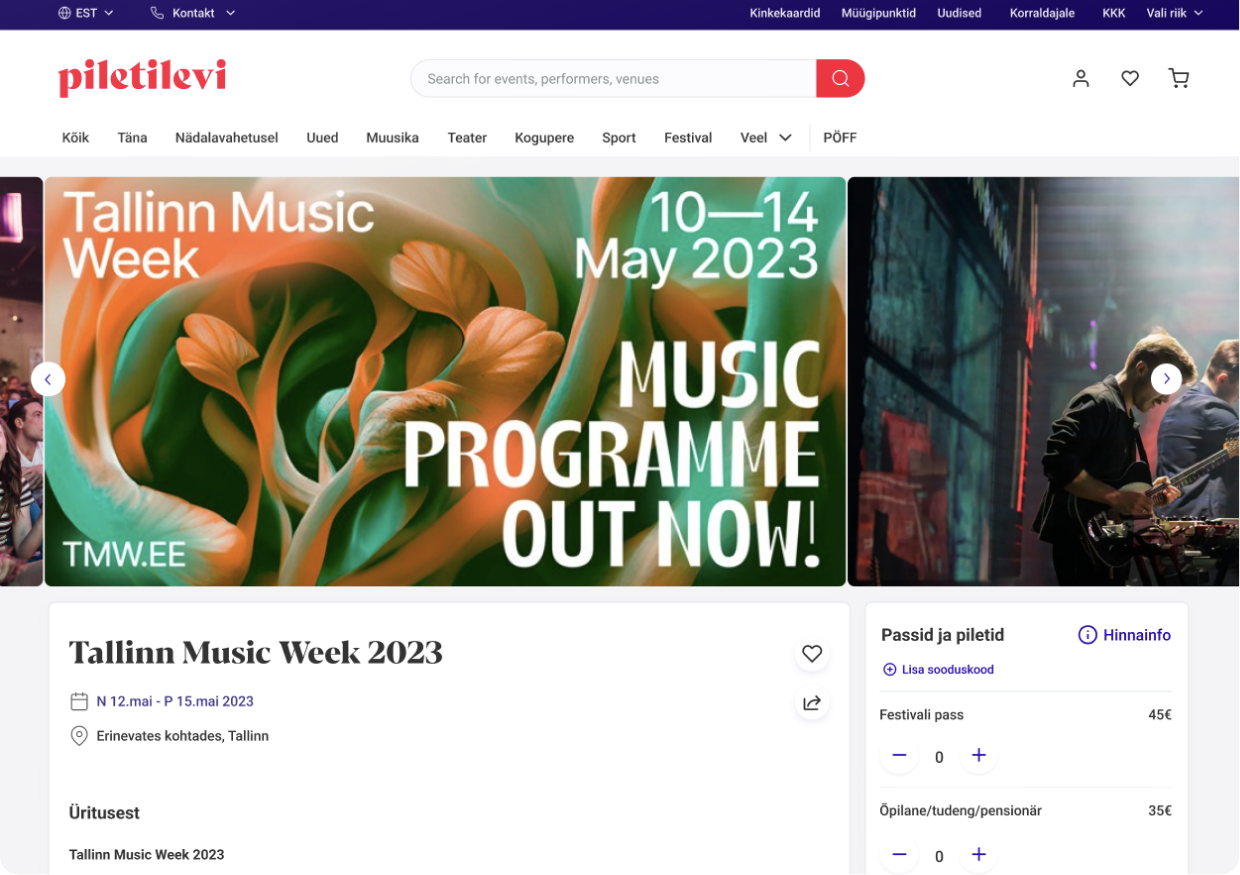Click the globe language icon

click(x=64, y=13)
